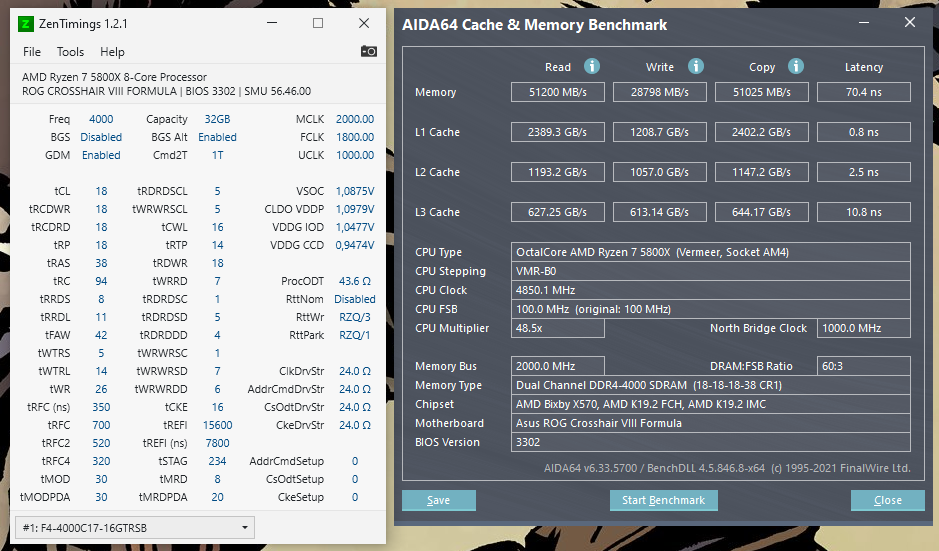Select the L2 Cache Write 1057.0 GB/s field

pos(659,172)
